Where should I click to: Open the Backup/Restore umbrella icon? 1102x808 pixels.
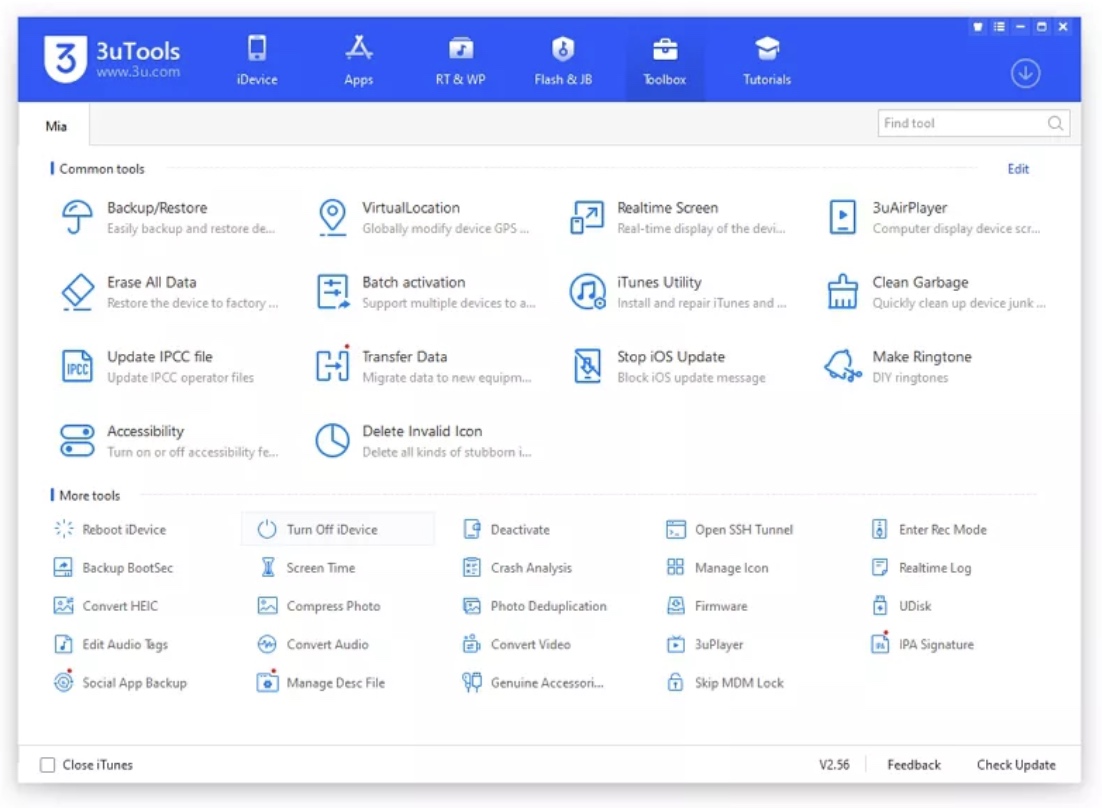tap(77, 217)
